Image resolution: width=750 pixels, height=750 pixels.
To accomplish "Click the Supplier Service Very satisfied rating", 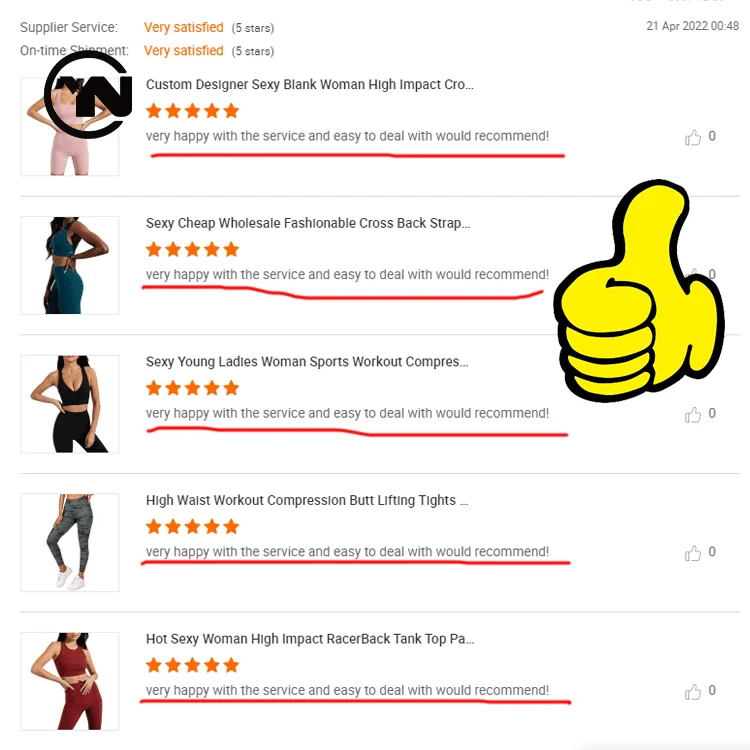I will 184,27.
